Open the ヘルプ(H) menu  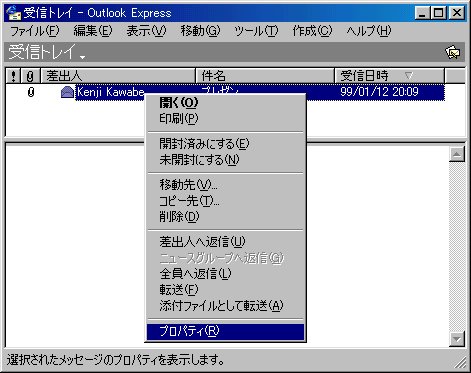pos(368,31)
